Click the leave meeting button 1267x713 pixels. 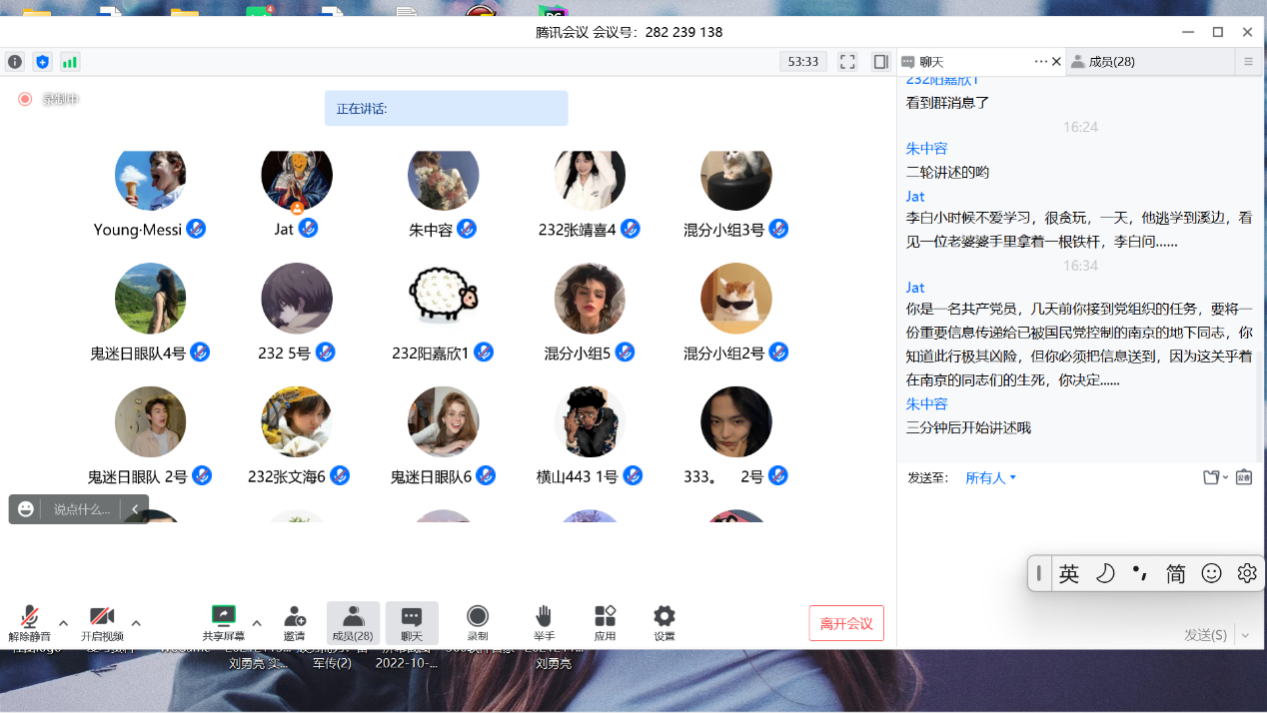pos(846,623)
